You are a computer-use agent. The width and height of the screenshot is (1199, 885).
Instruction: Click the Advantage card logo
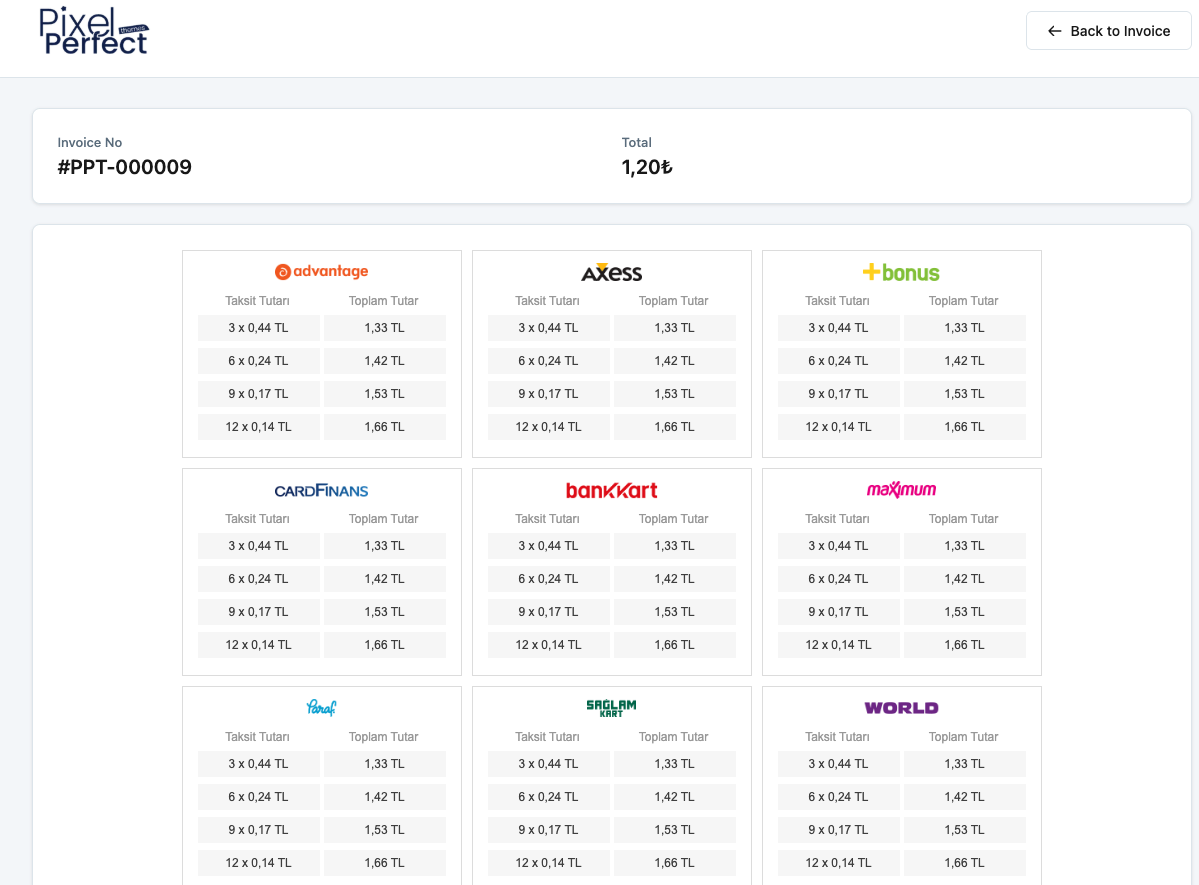coord(321,272)
